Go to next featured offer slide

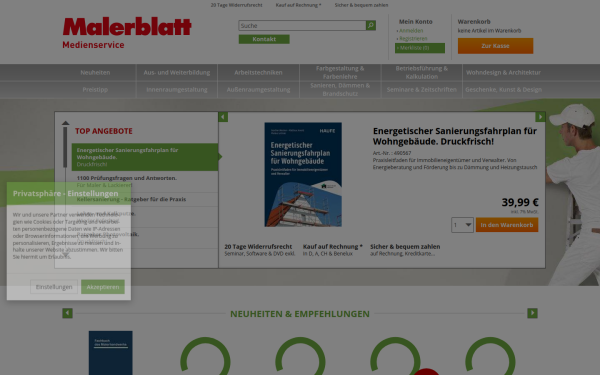click(x=540, y=117)
